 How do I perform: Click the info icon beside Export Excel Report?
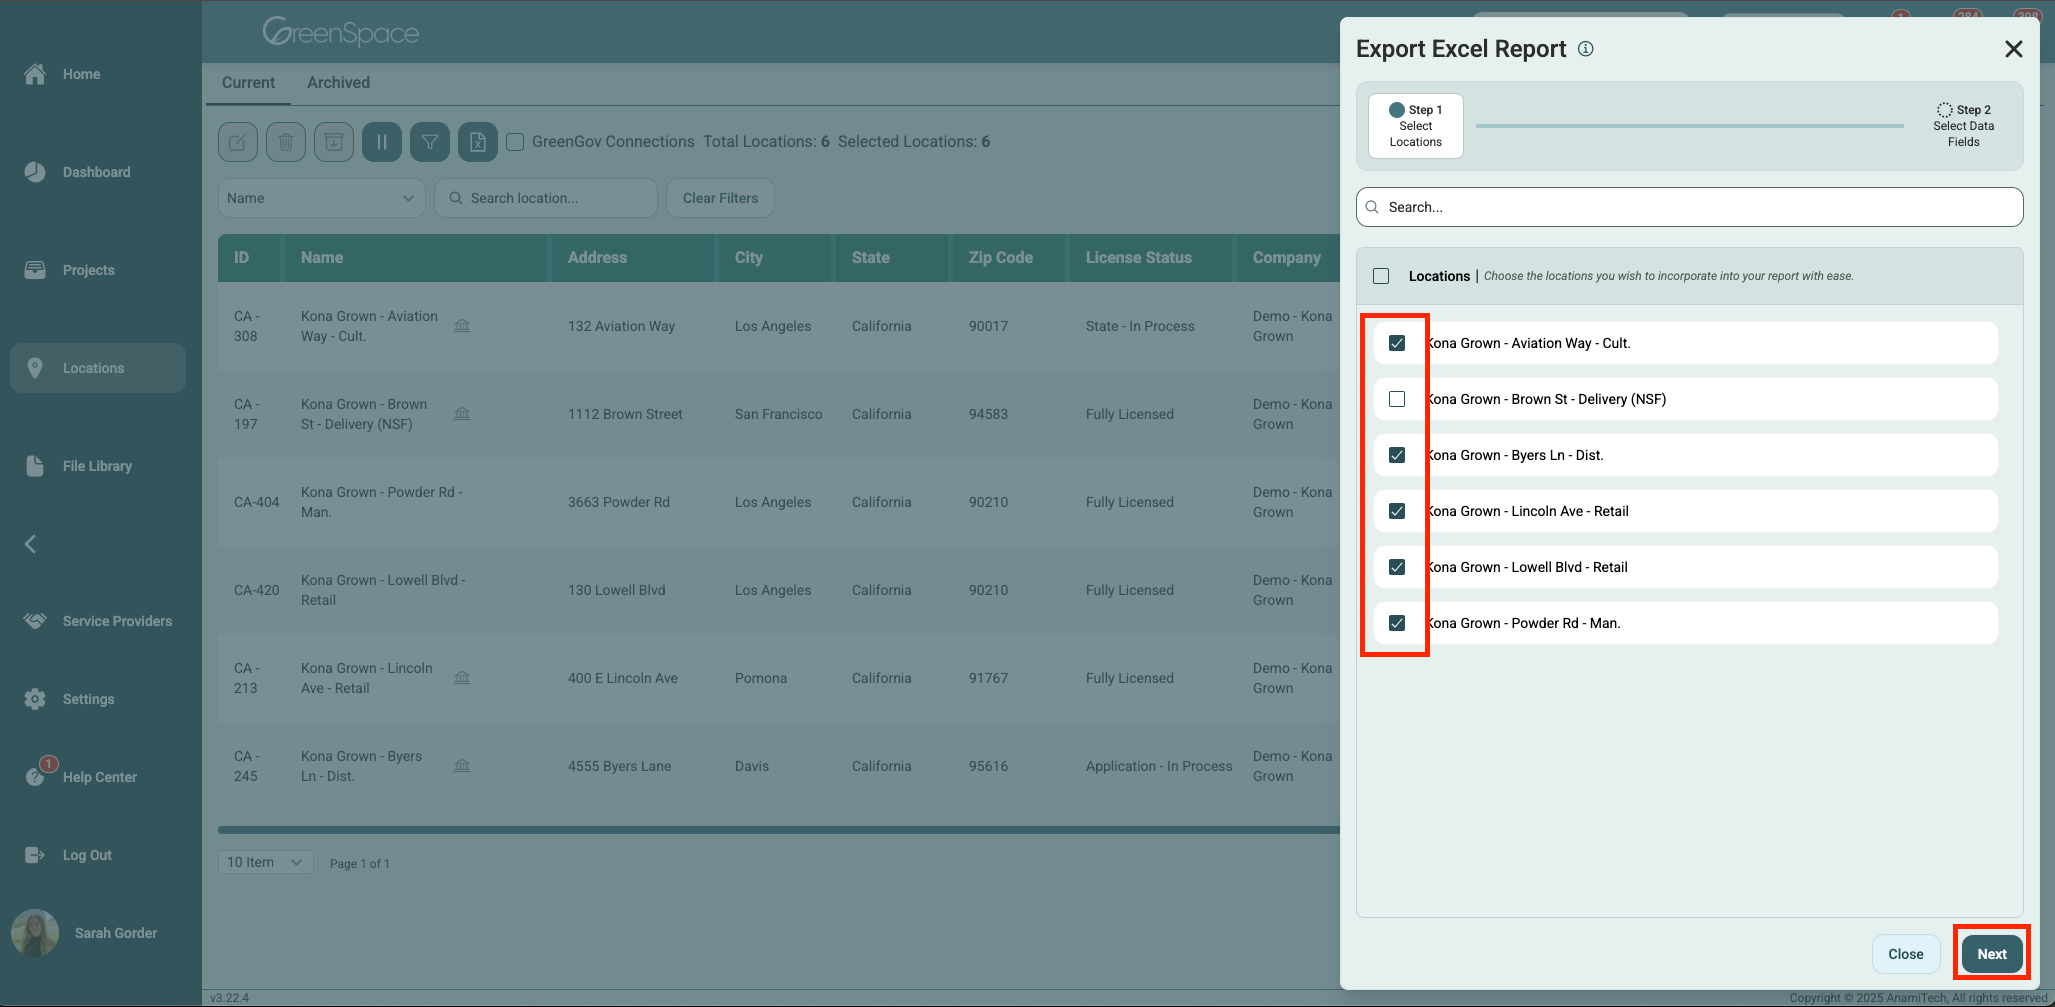1586,49
